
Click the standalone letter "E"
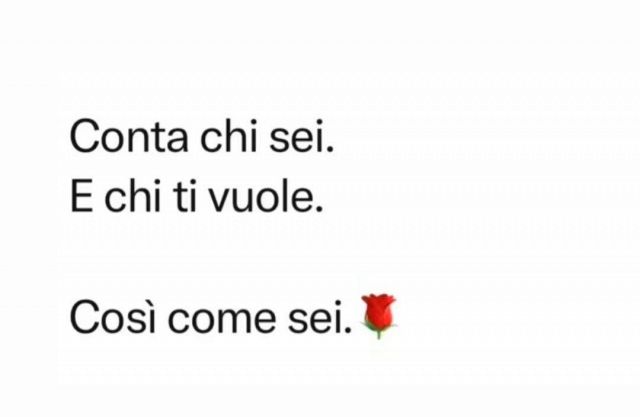tap(81, 197)
